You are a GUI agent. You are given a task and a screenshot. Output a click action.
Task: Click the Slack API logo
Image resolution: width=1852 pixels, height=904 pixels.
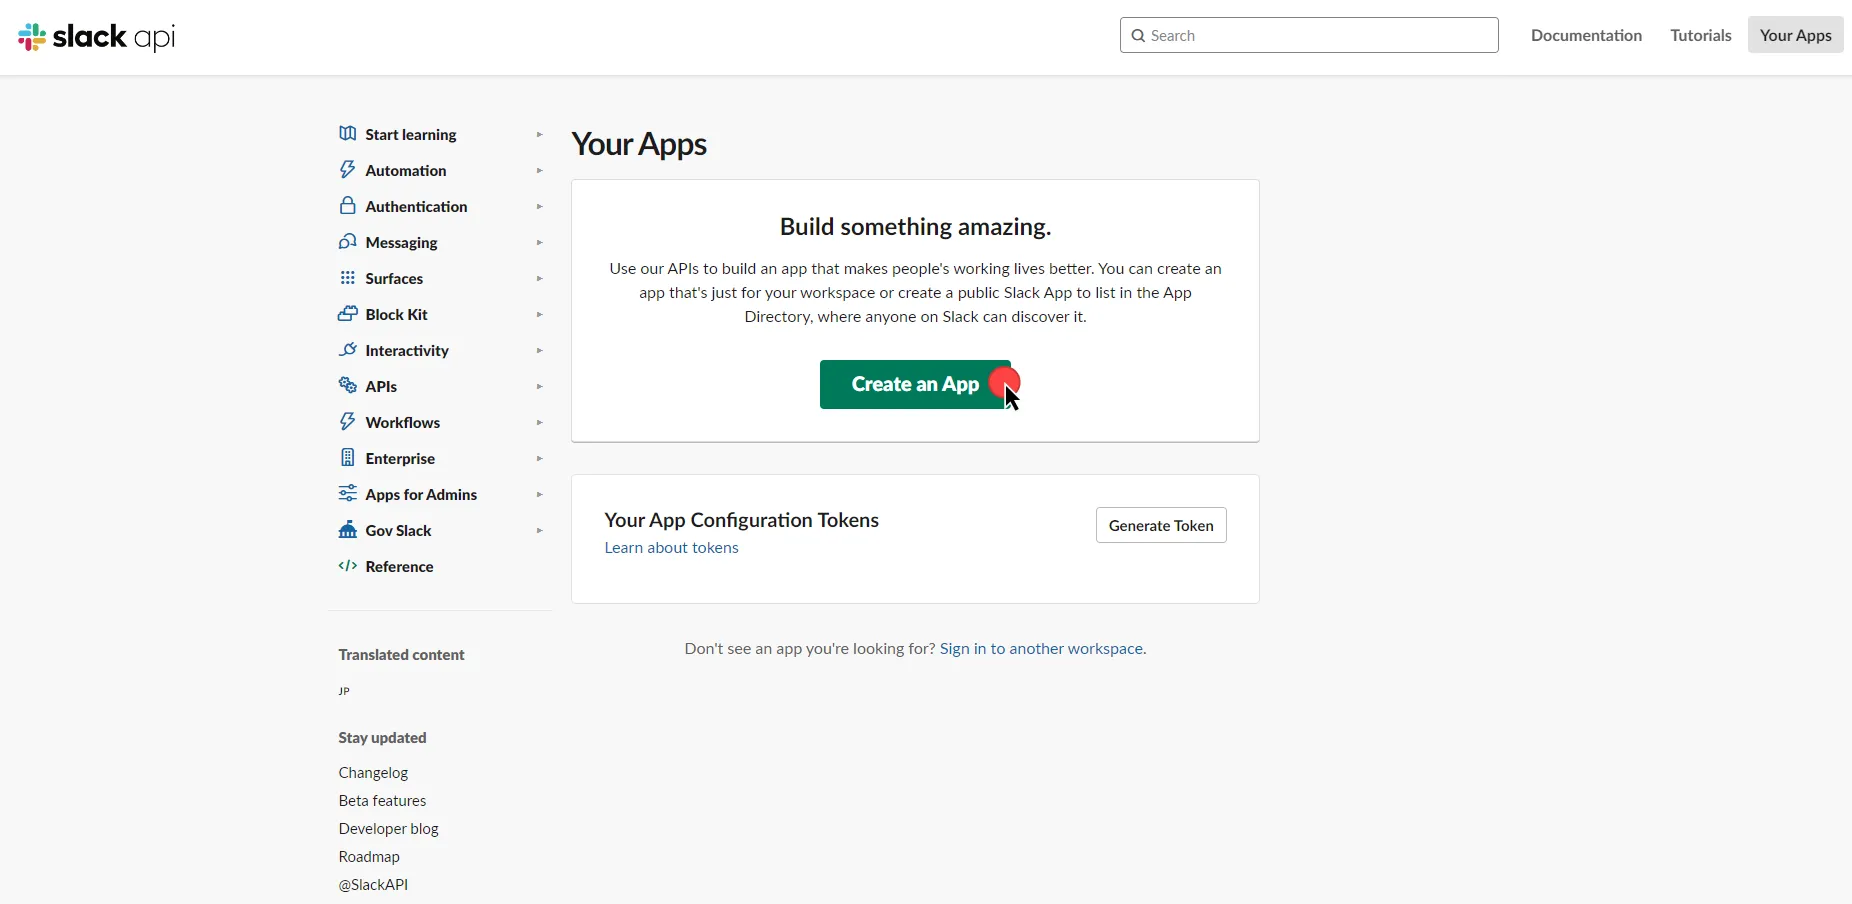96,36
